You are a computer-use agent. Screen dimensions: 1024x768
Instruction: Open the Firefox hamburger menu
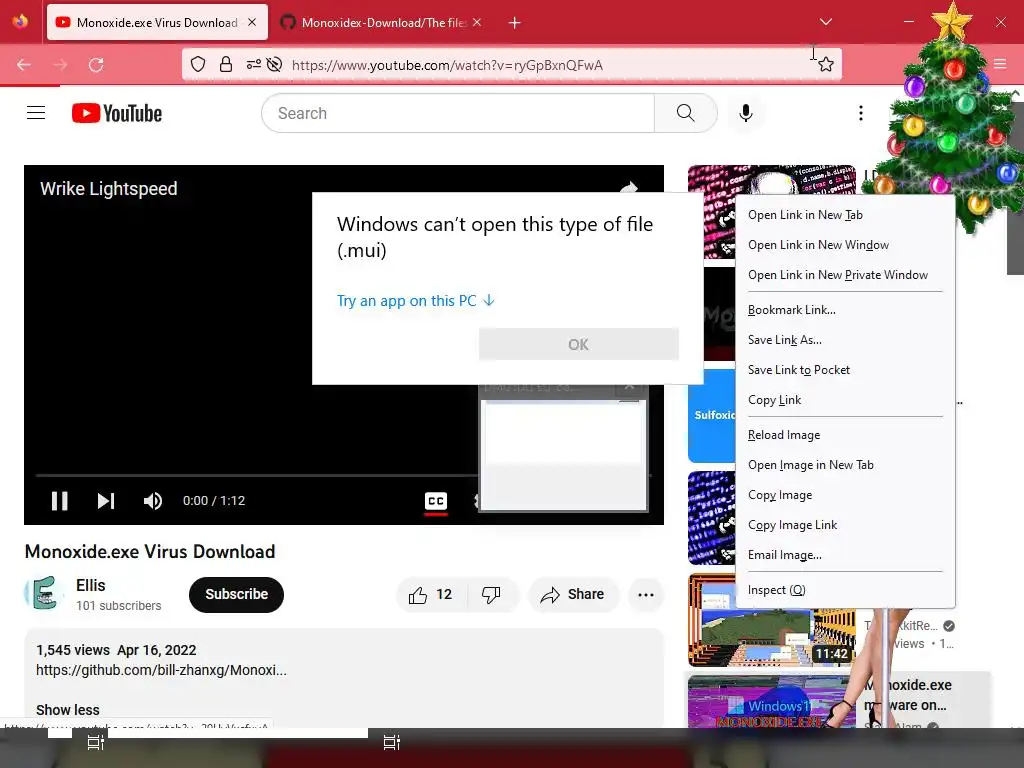(x=1000, y=64)
